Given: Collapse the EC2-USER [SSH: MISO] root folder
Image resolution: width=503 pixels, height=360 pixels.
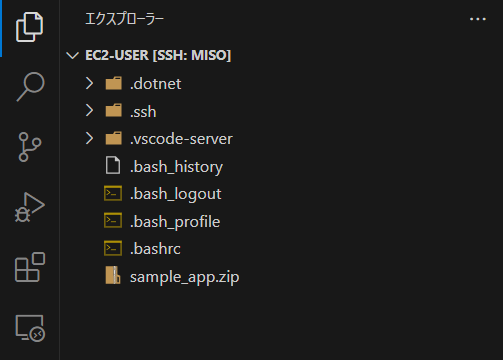Looking at the screenshot, I should pyautogui.click(x=72, y=55).
